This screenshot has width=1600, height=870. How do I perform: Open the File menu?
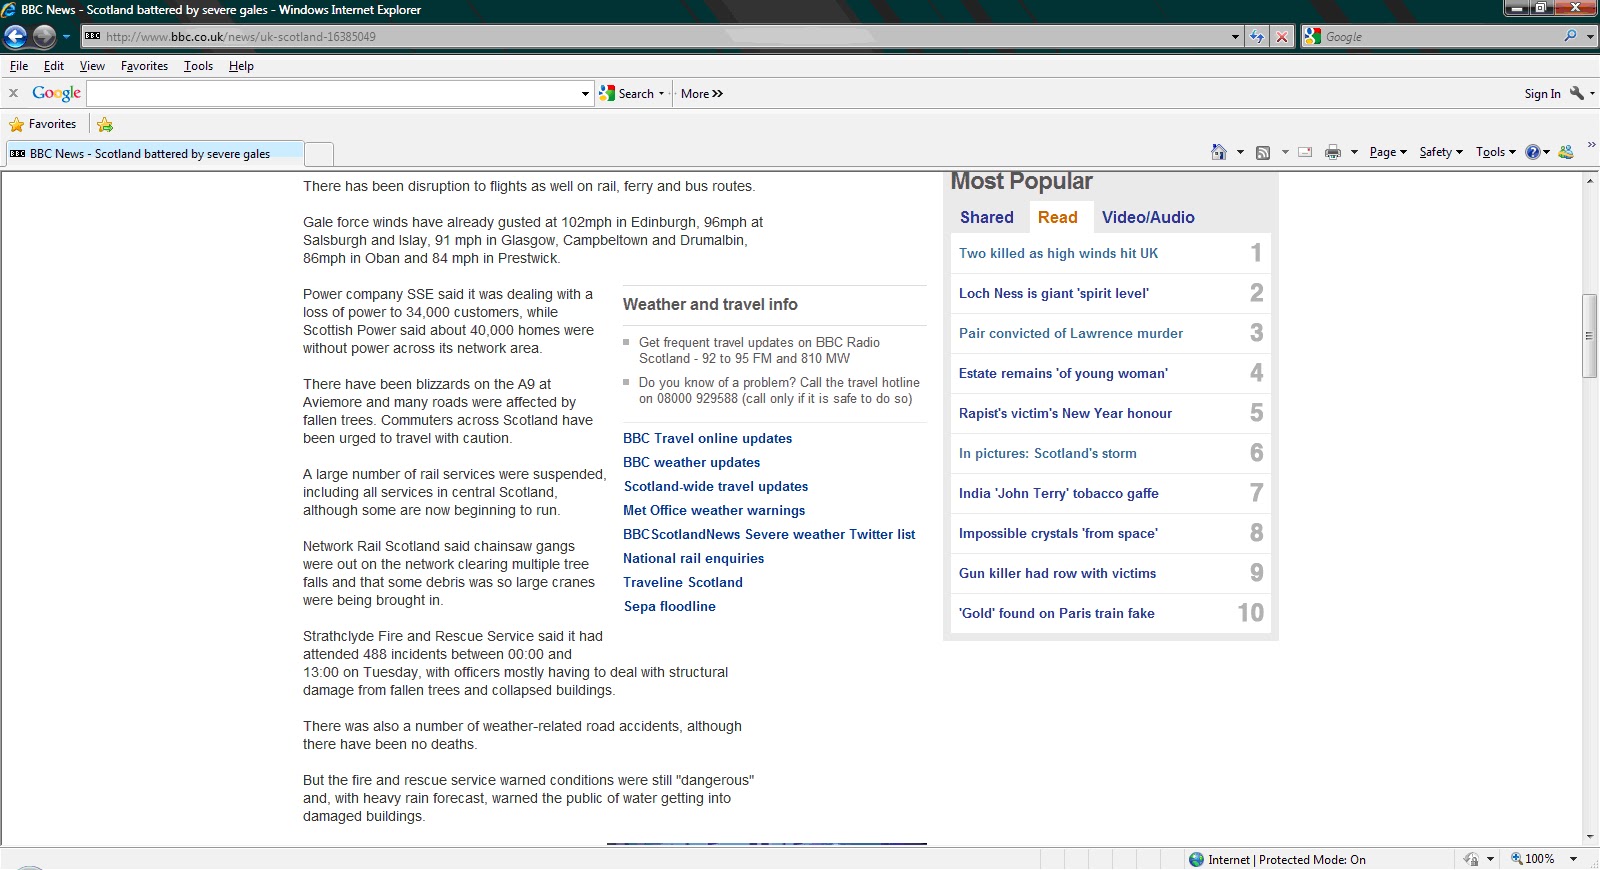pos(19,66)
